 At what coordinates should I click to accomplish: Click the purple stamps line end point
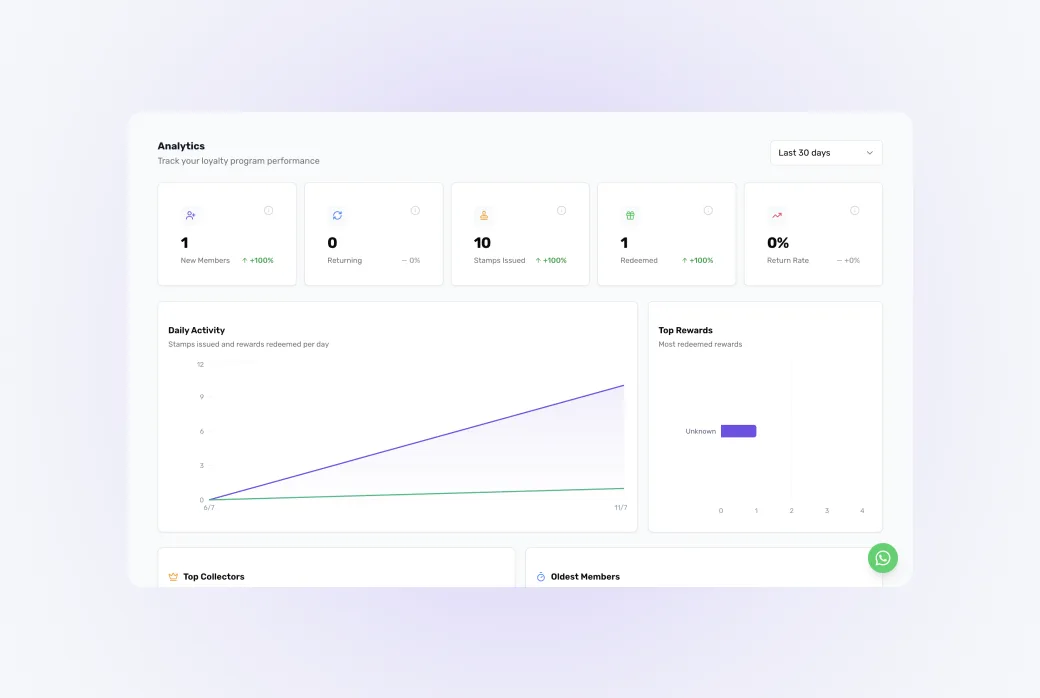click(623, 385)
